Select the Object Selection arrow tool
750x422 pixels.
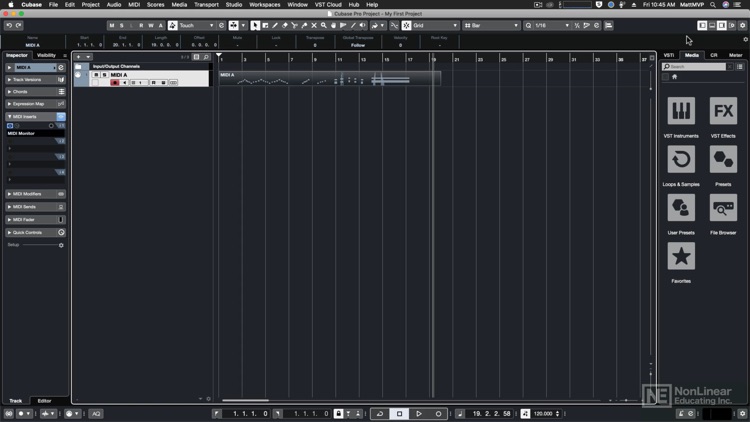[255, 25]
